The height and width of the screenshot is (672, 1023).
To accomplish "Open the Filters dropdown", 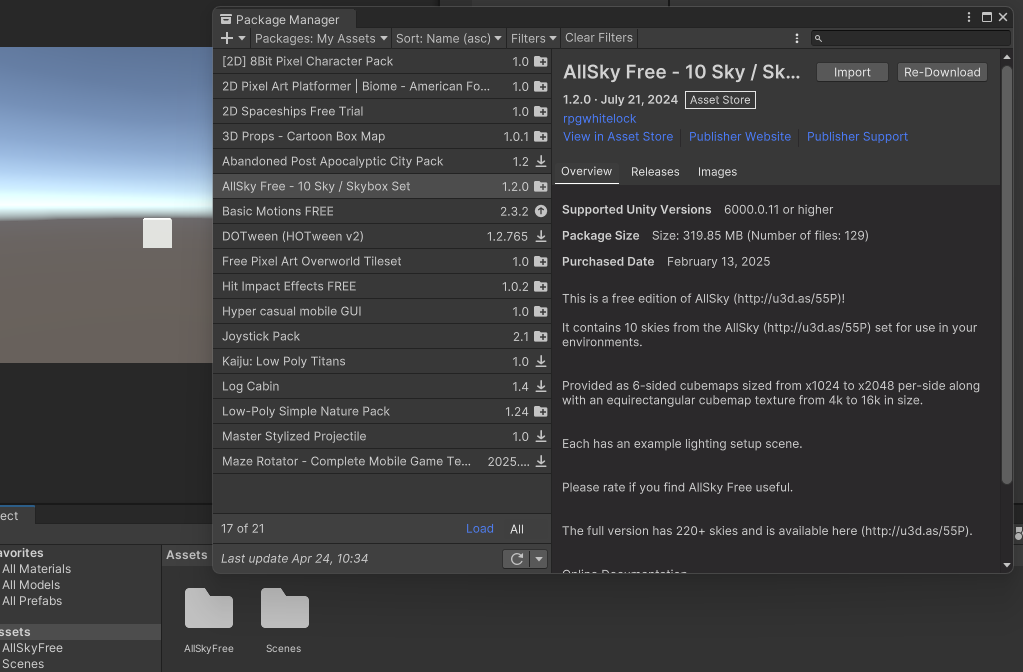I will [533, 38].
